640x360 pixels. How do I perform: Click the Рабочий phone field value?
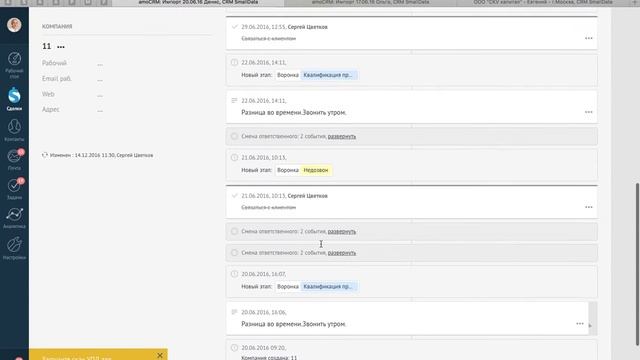(100, 64)
